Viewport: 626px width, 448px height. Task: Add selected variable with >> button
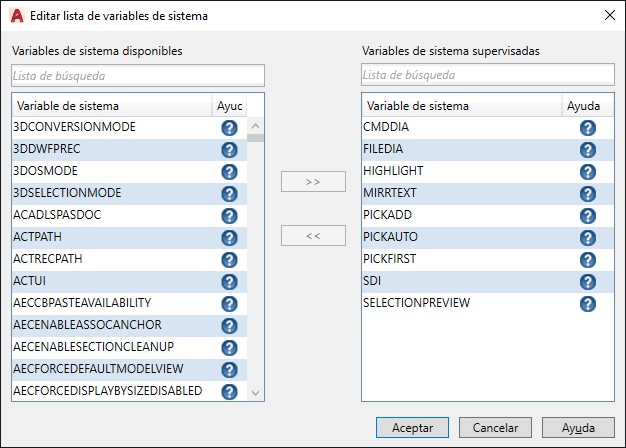pyautogui.click(x=313, y=182)
